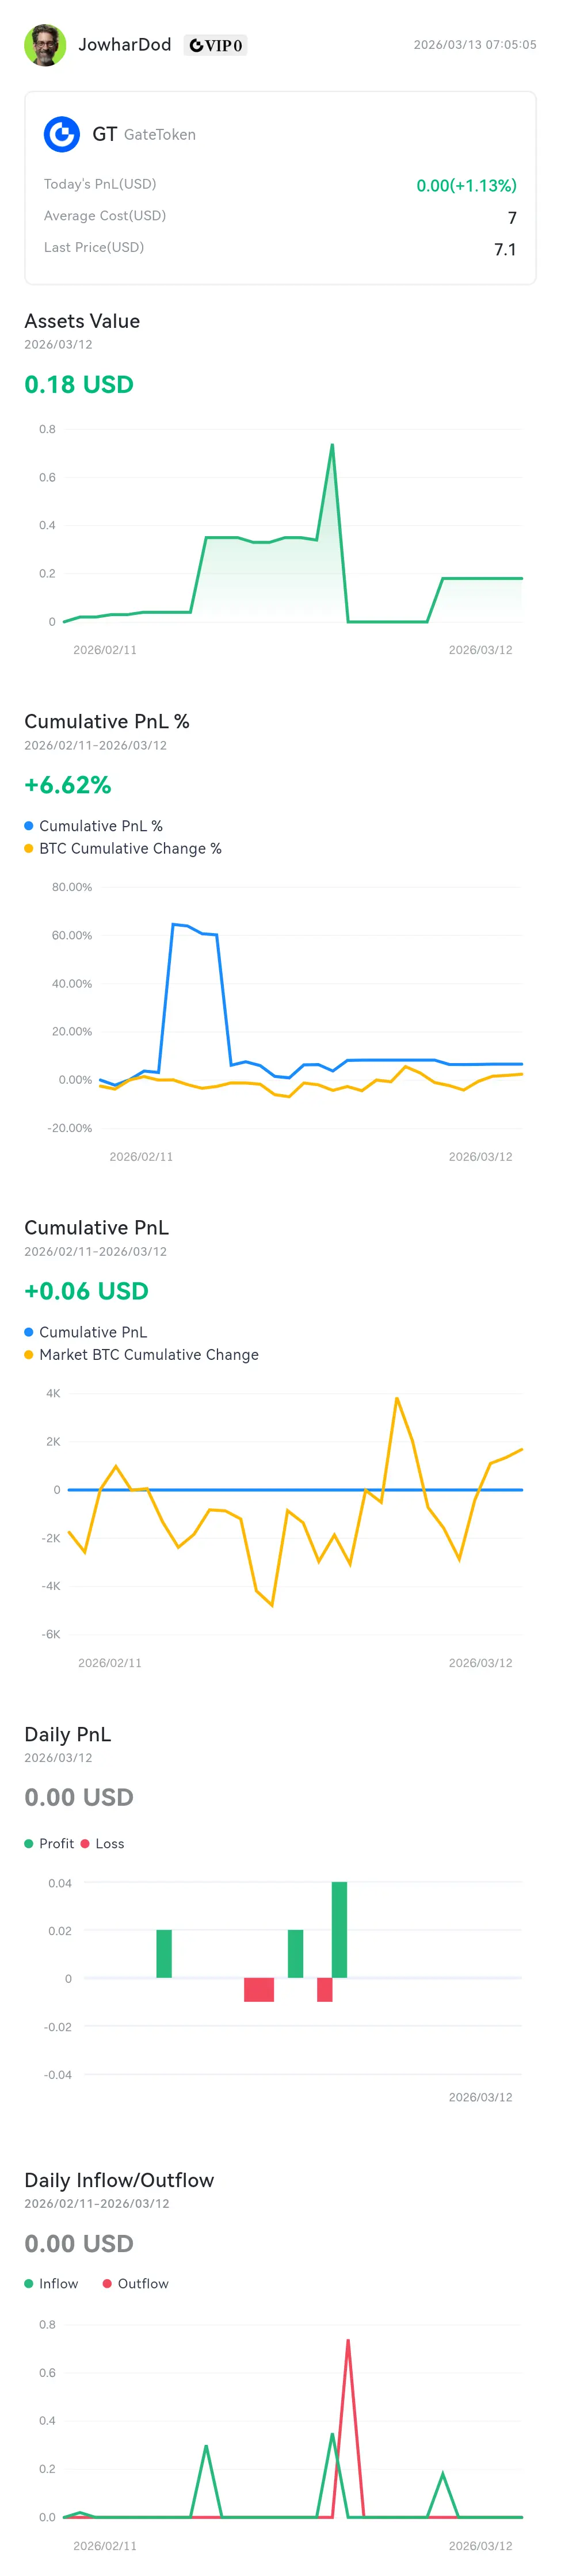Click the Today's PnL value 0.00(+1.13%)
The height and width of the screenshot is (2576, 561).
tap(466, 185)
